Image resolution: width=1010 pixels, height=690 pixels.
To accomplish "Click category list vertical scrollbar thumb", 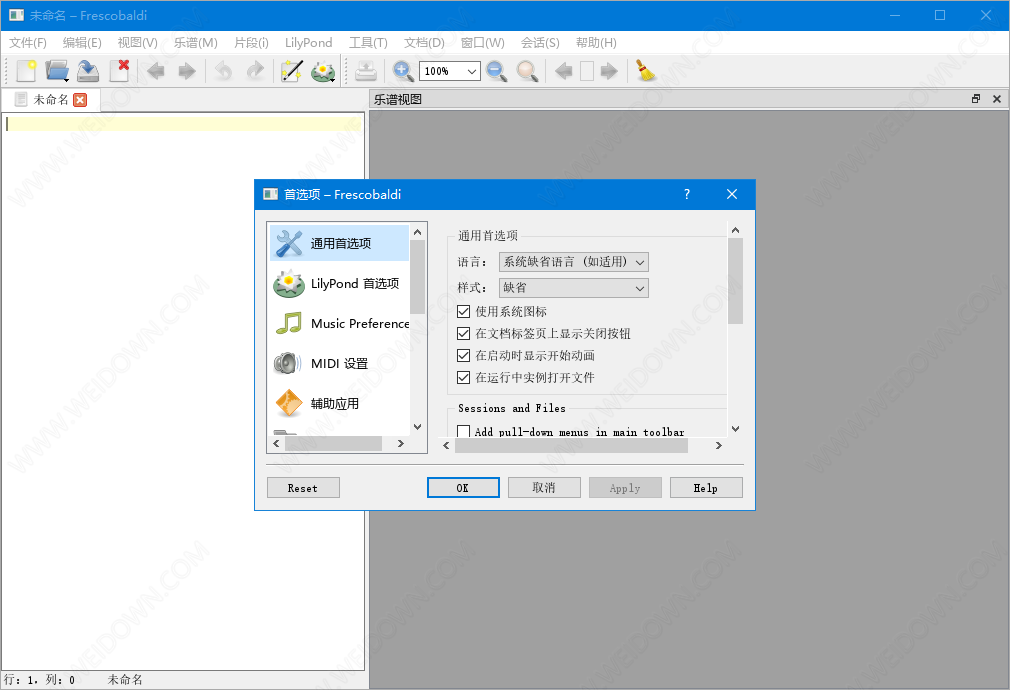I will [417, 277].
